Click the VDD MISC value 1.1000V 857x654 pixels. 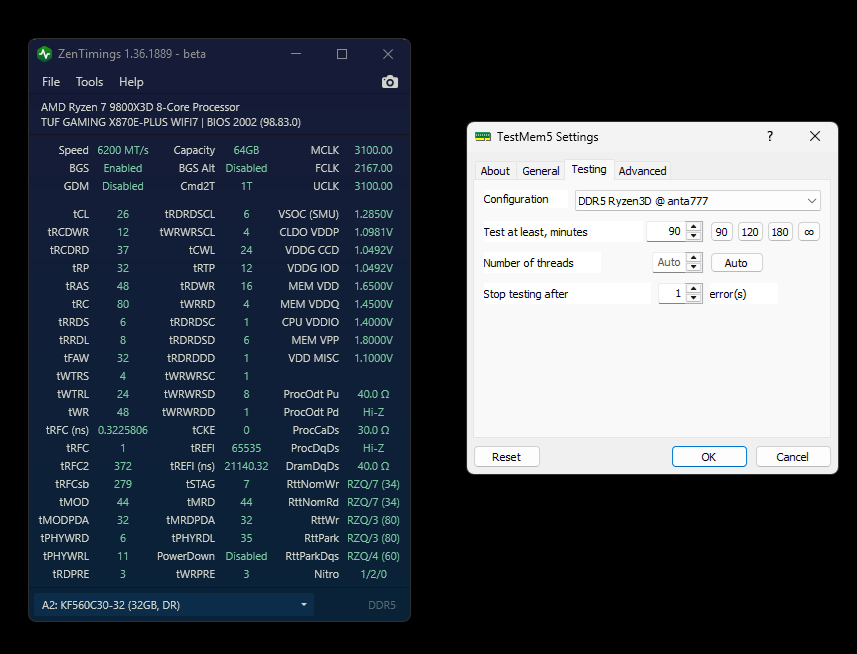[x=373, y=358]
